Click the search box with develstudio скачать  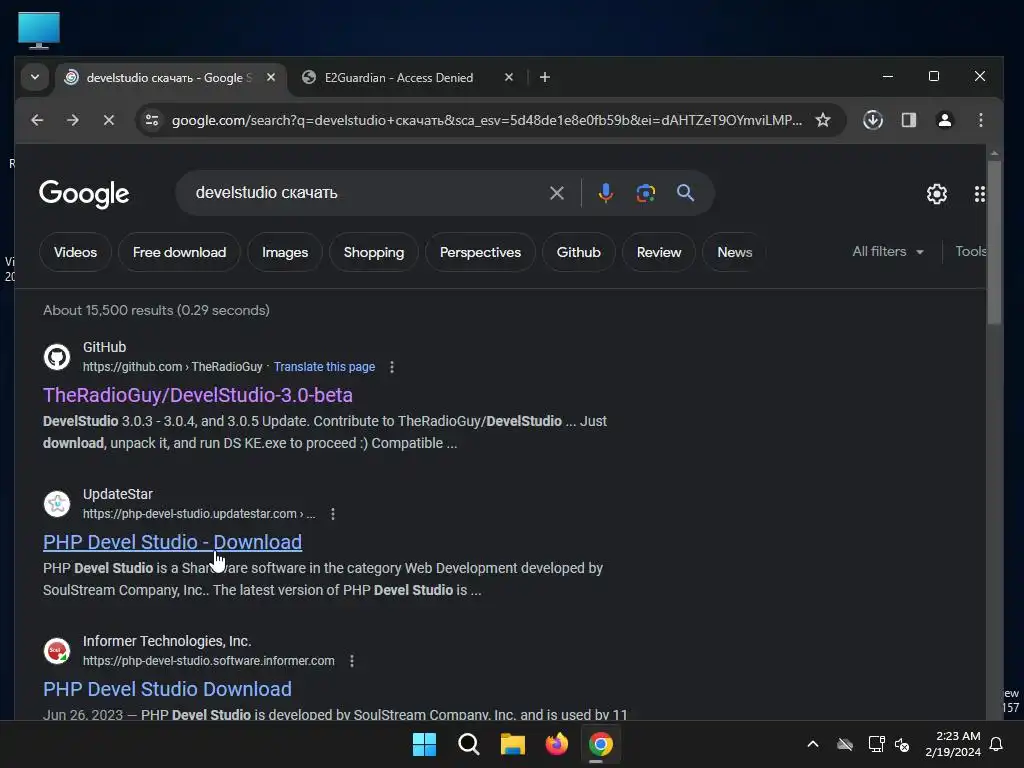point(366,193)
